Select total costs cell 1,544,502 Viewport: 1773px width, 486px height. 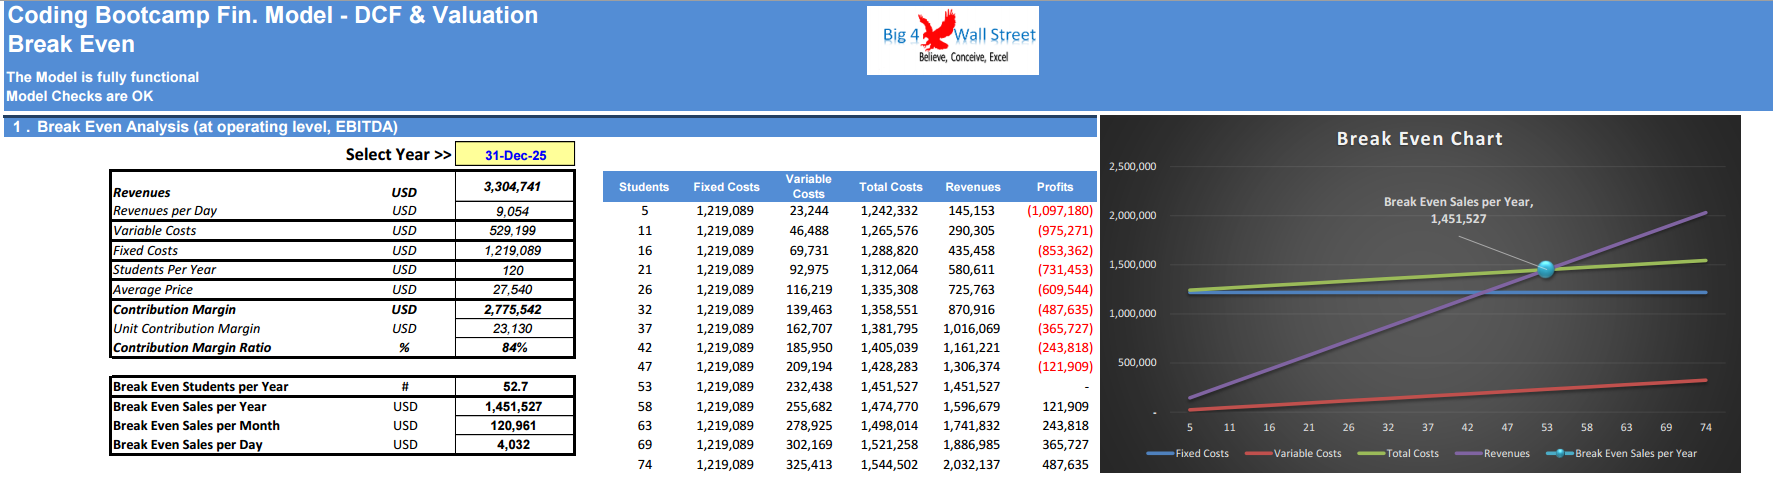[x=889, y=465]
